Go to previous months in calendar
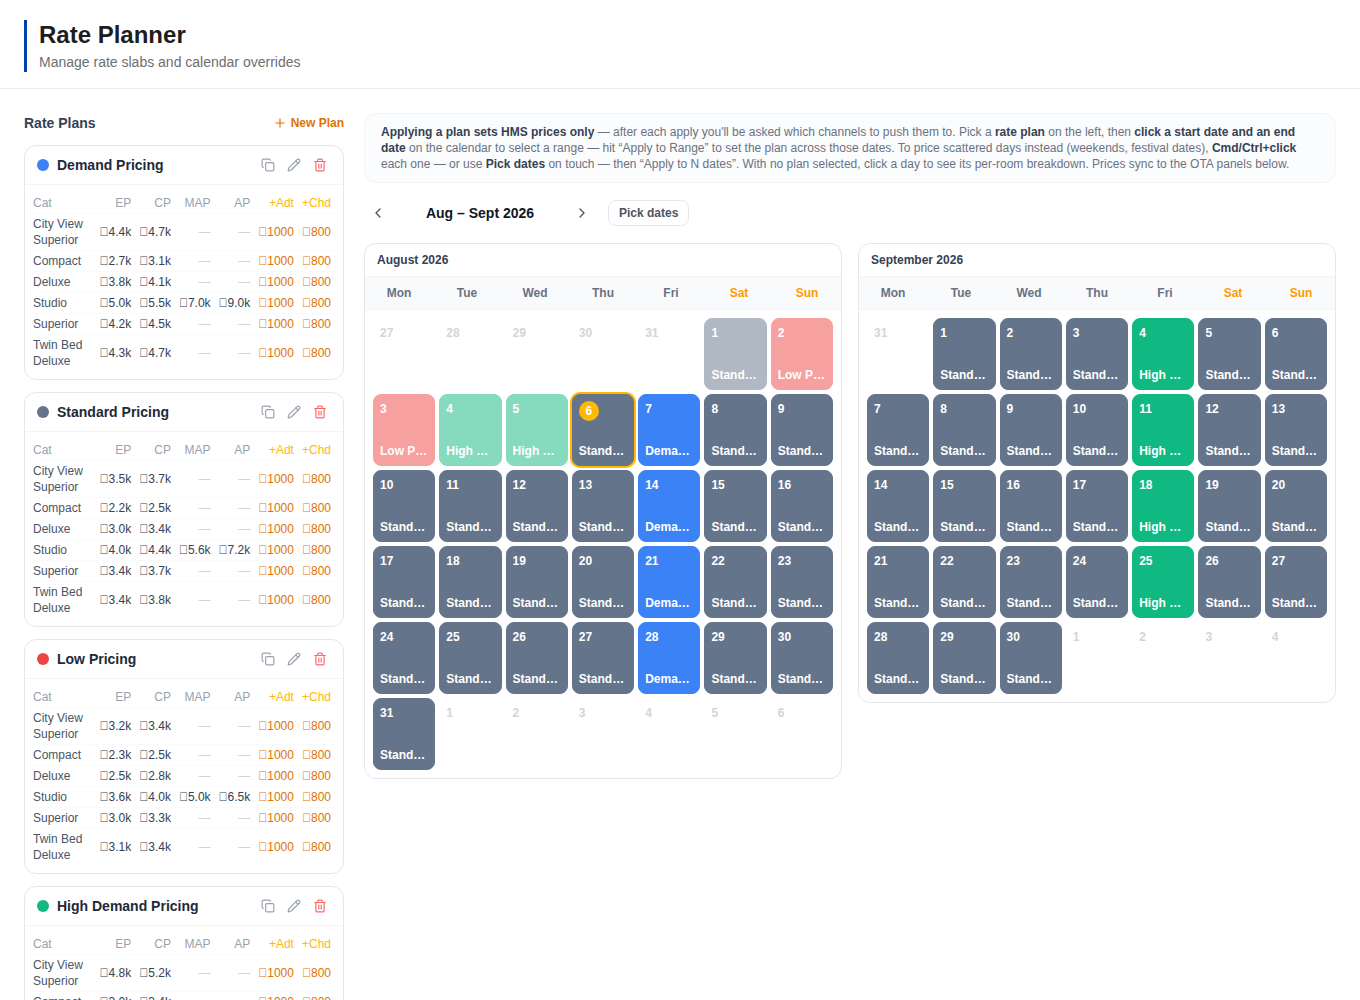Image resolution: width=1360 pixels, height=1000 pixels. click(378, 213)
